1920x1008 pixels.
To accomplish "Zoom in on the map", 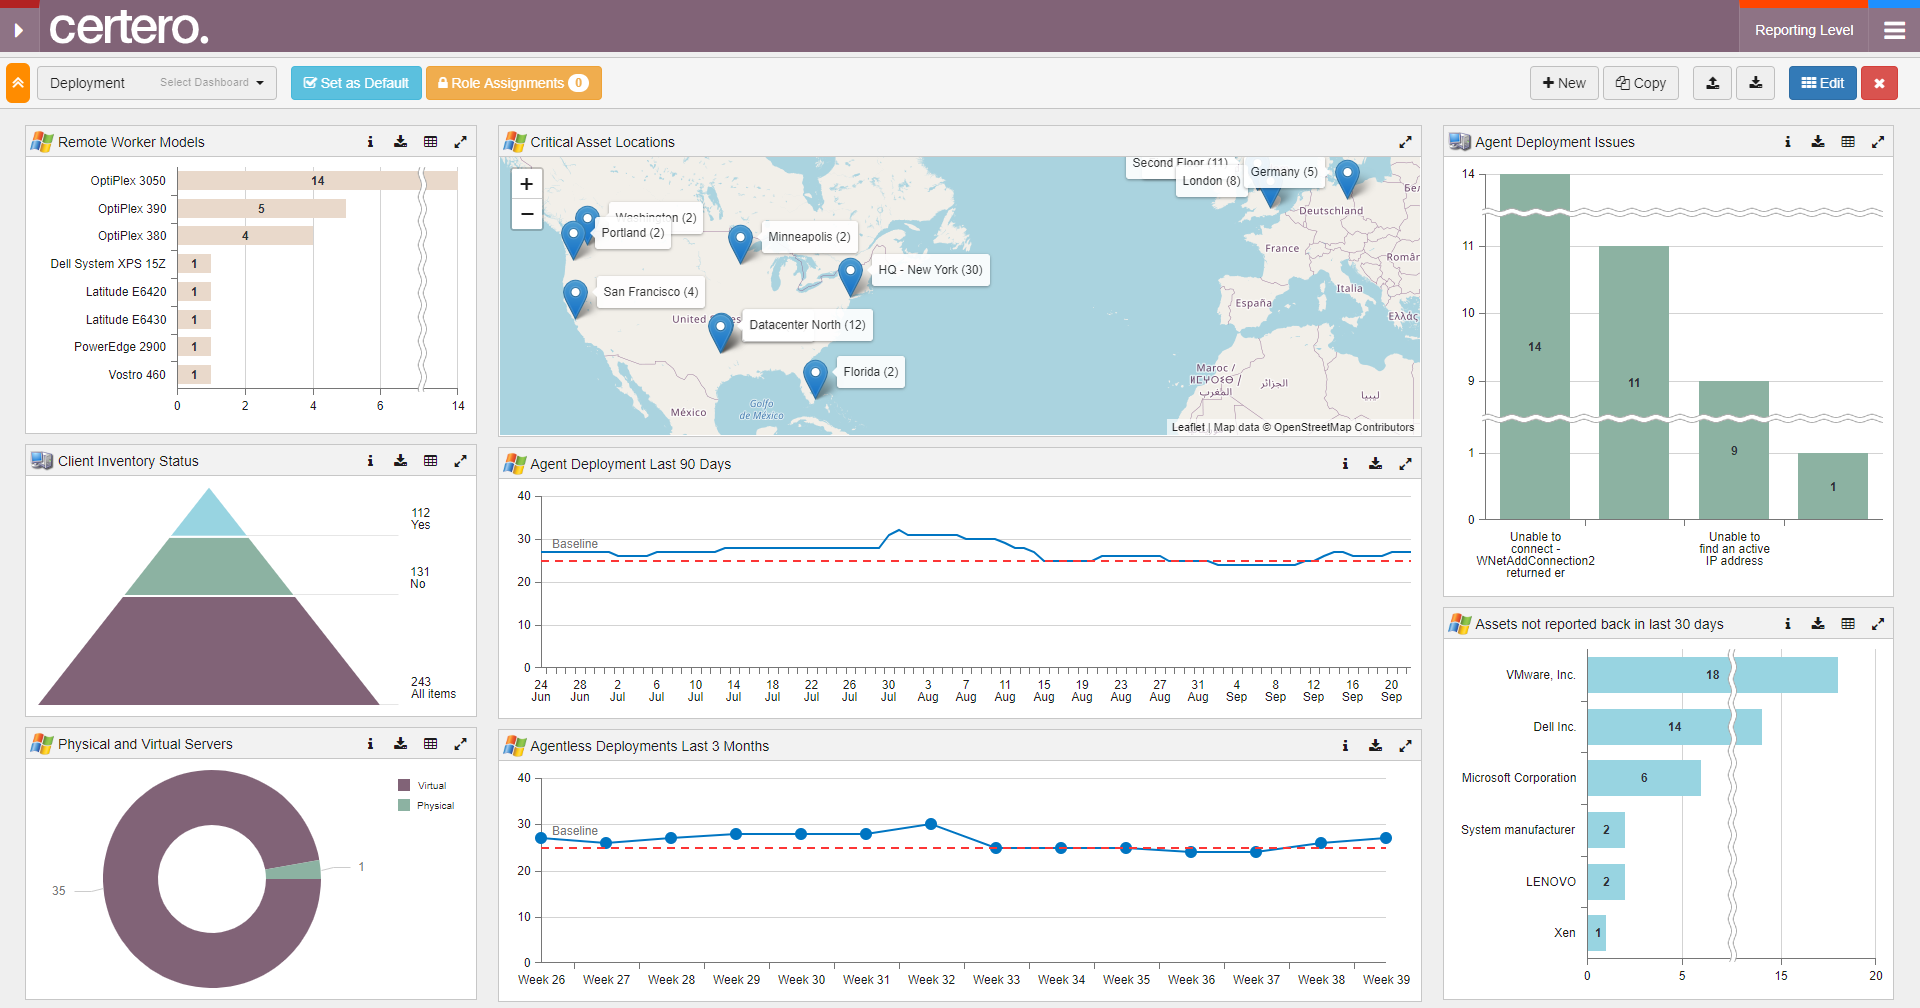I will pyautogui.click(x=527, y=184).
